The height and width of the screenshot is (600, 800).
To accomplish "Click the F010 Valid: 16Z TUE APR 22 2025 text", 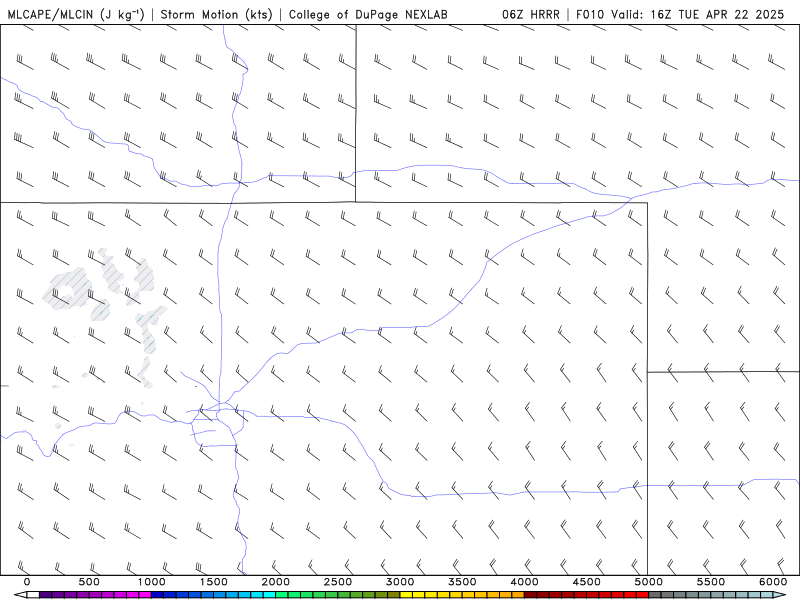I will pos(680,14).
